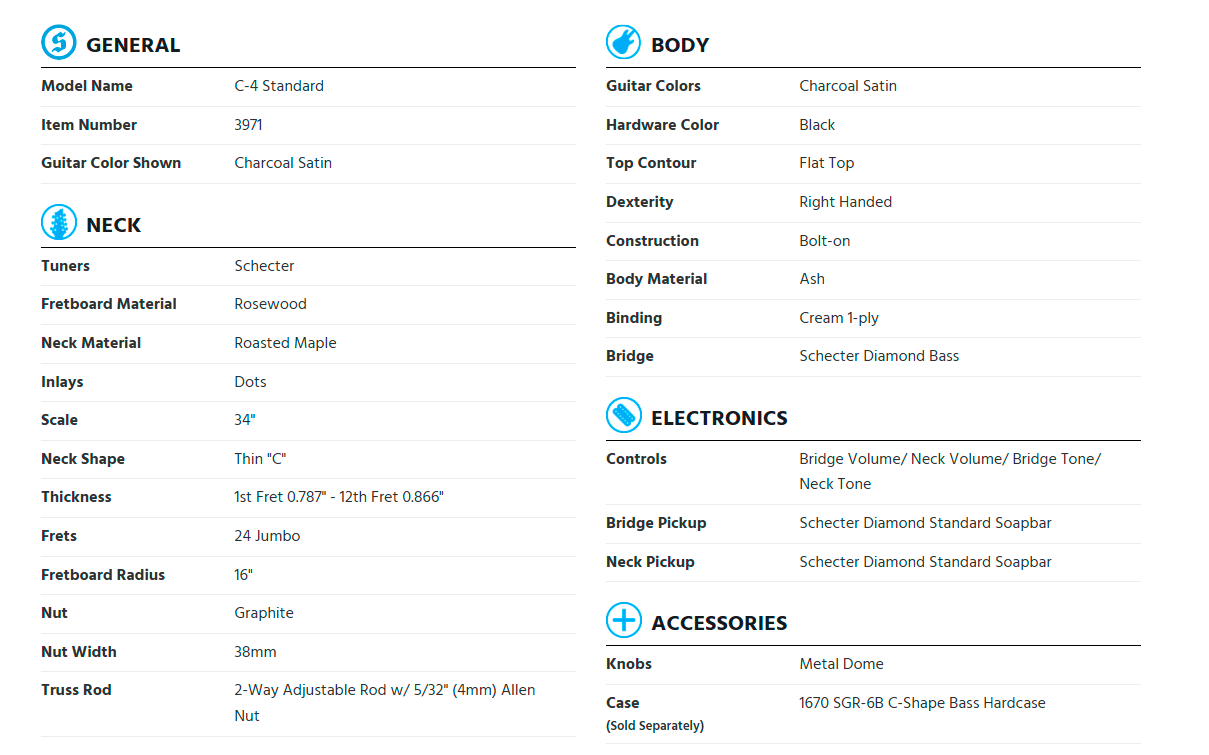Click the Accessories section plus icon
This screenshot has width=1209, height=755.
coord(624,621)
